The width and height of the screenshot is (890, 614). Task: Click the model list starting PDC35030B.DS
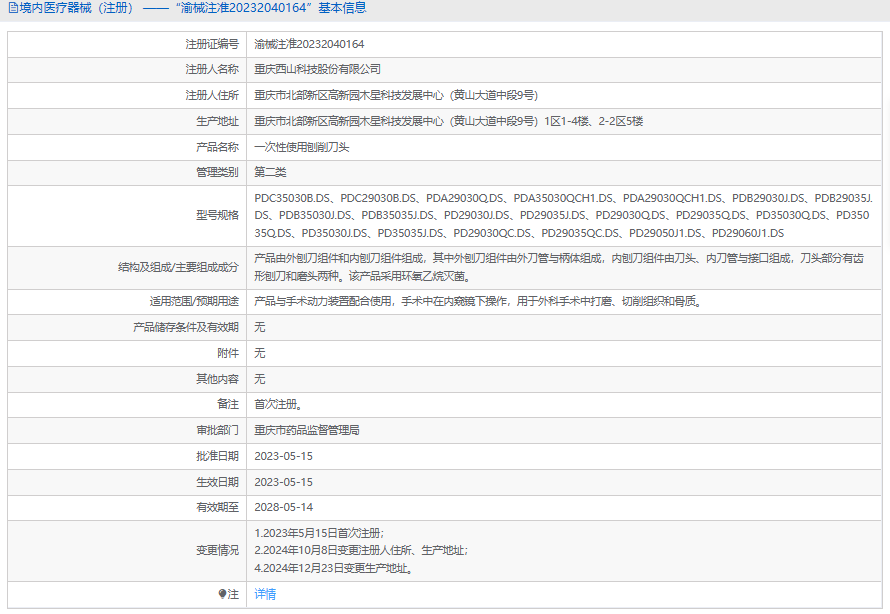564,216
